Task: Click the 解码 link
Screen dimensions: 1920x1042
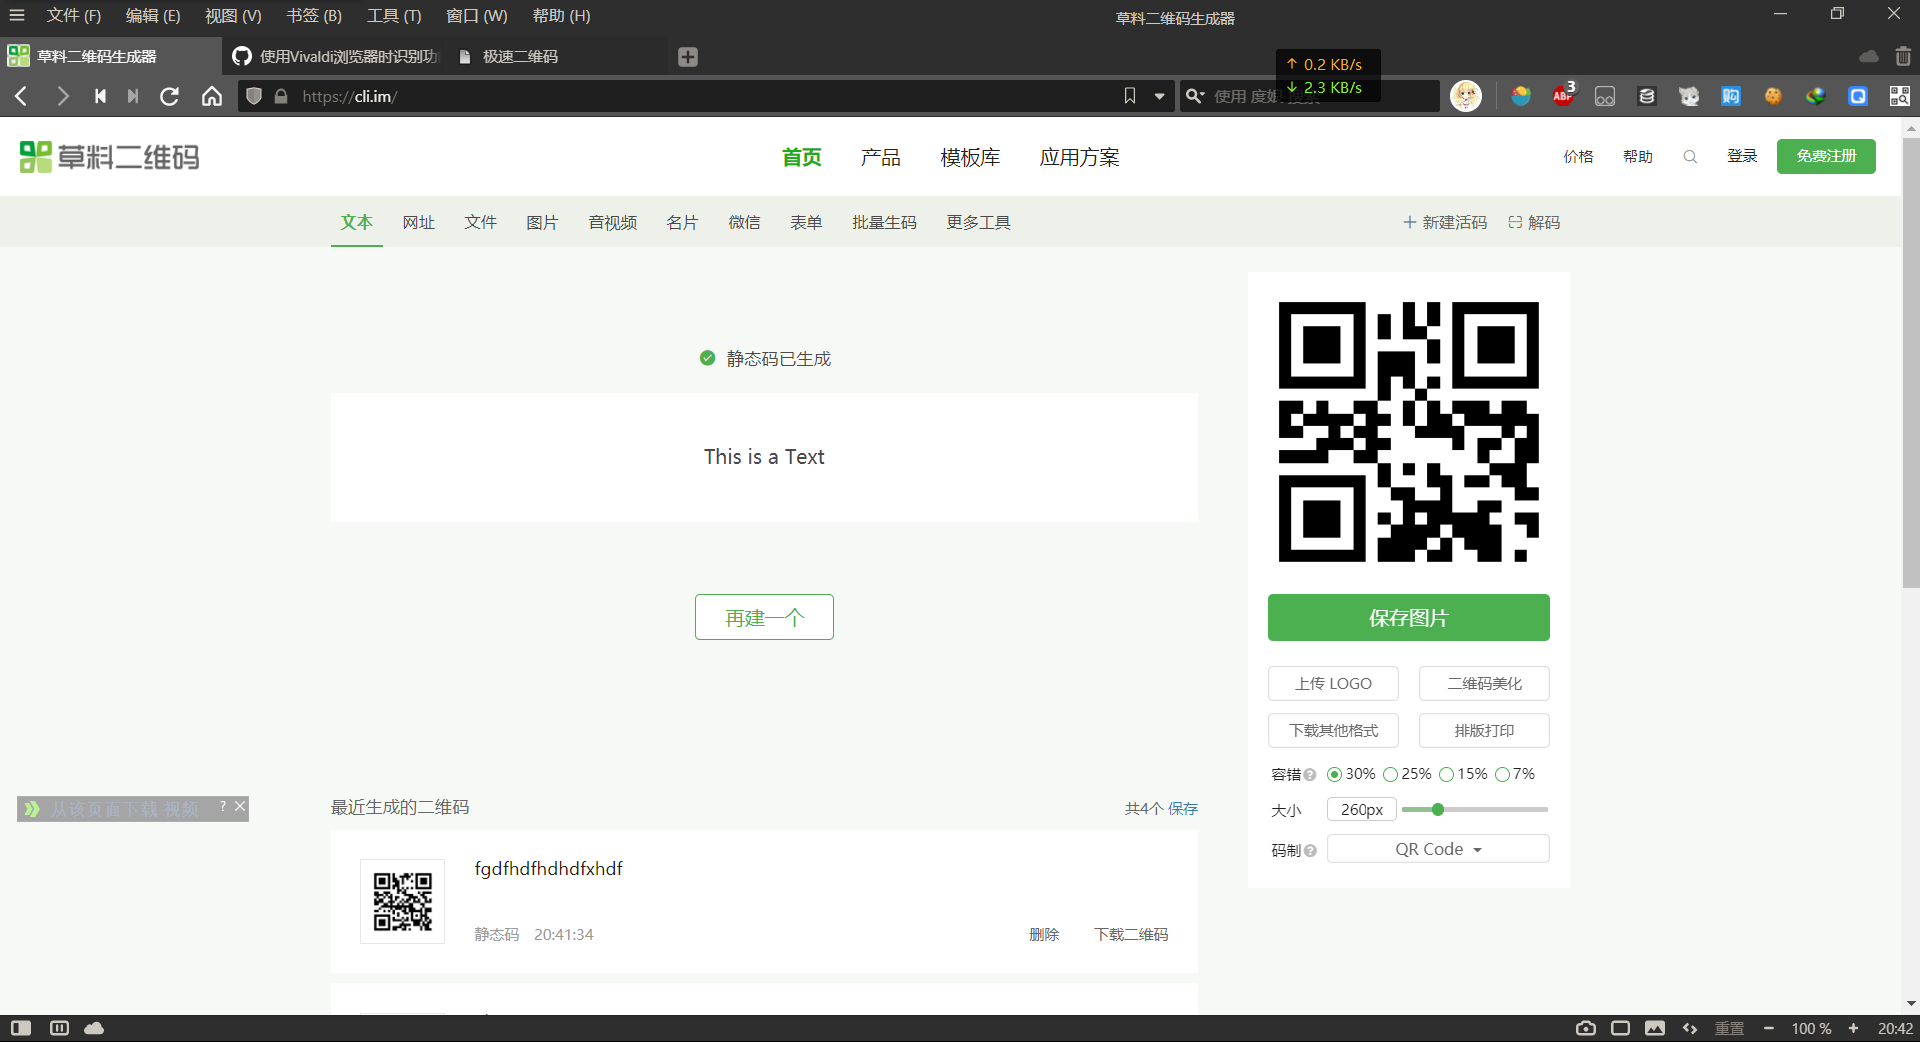Action: tap(1534, 222)
